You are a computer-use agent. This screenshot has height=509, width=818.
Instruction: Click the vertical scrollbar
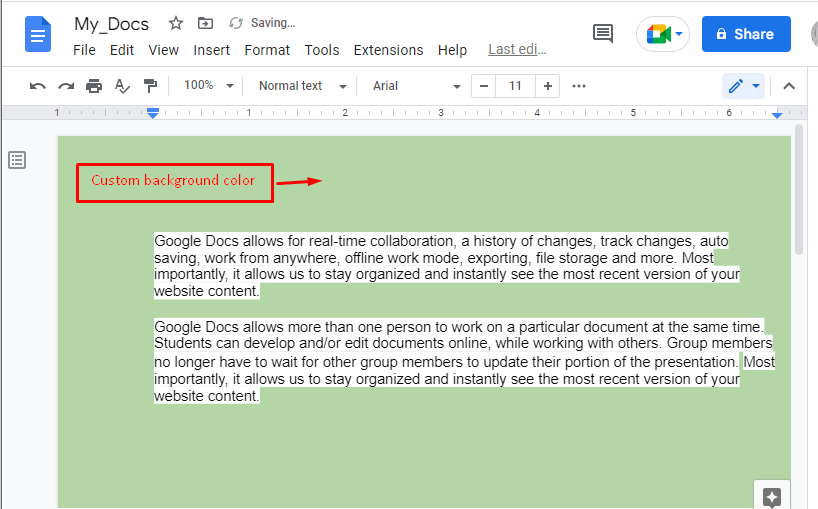click(x=799, y=190)
